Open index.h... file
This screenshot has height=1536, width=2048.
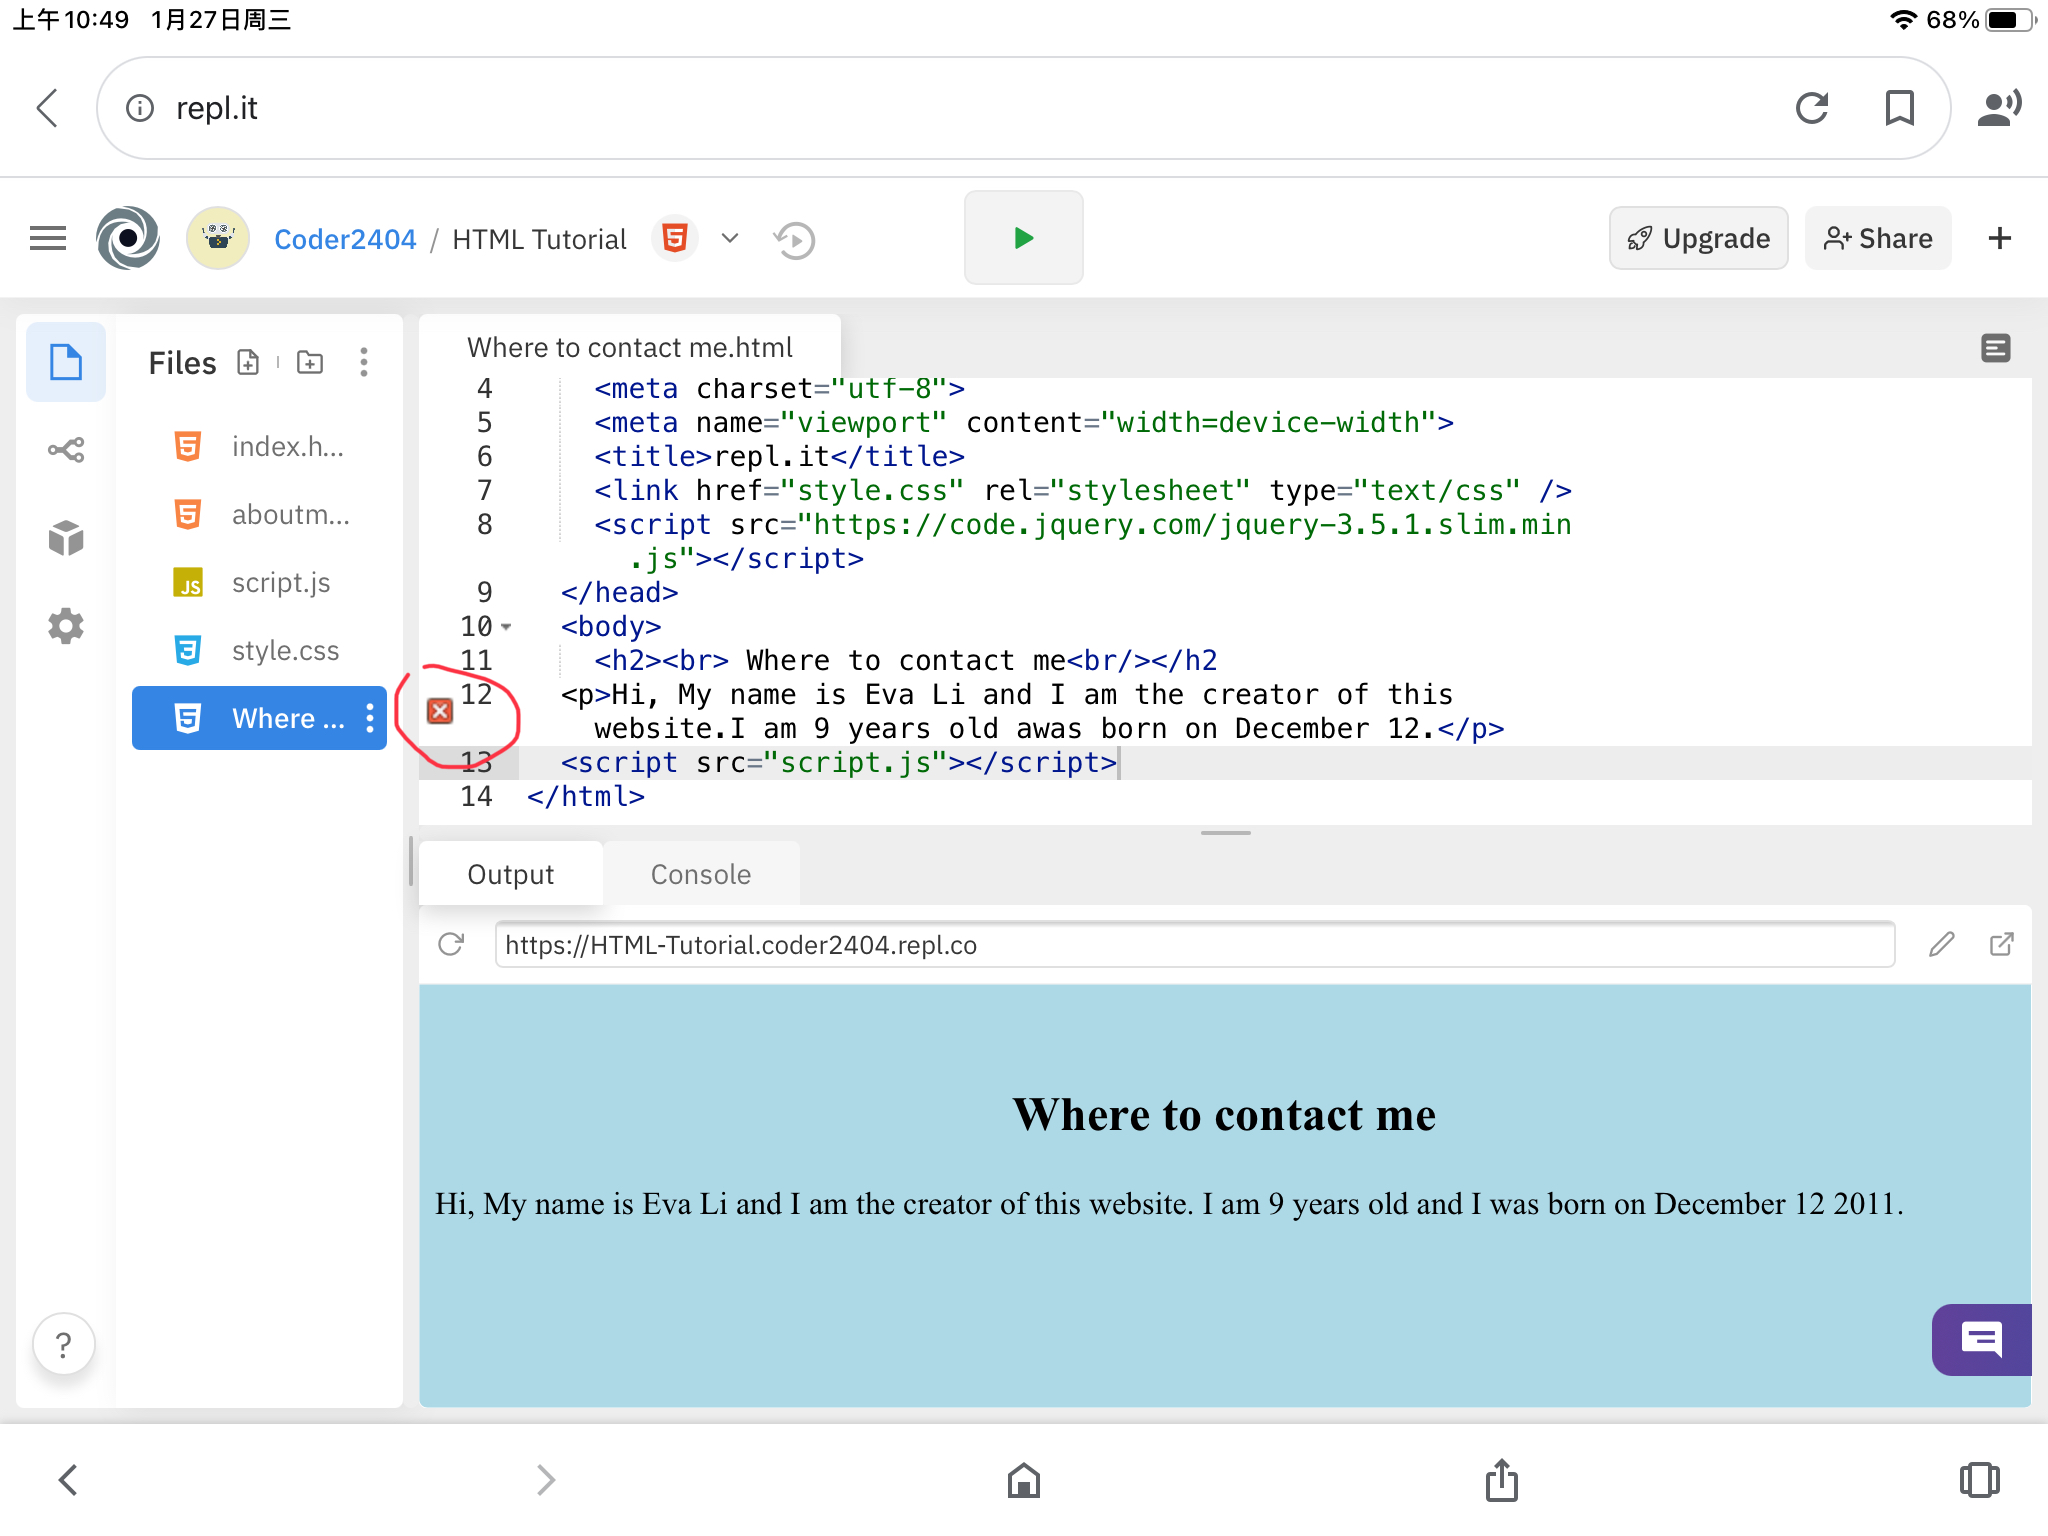(259, 446)
